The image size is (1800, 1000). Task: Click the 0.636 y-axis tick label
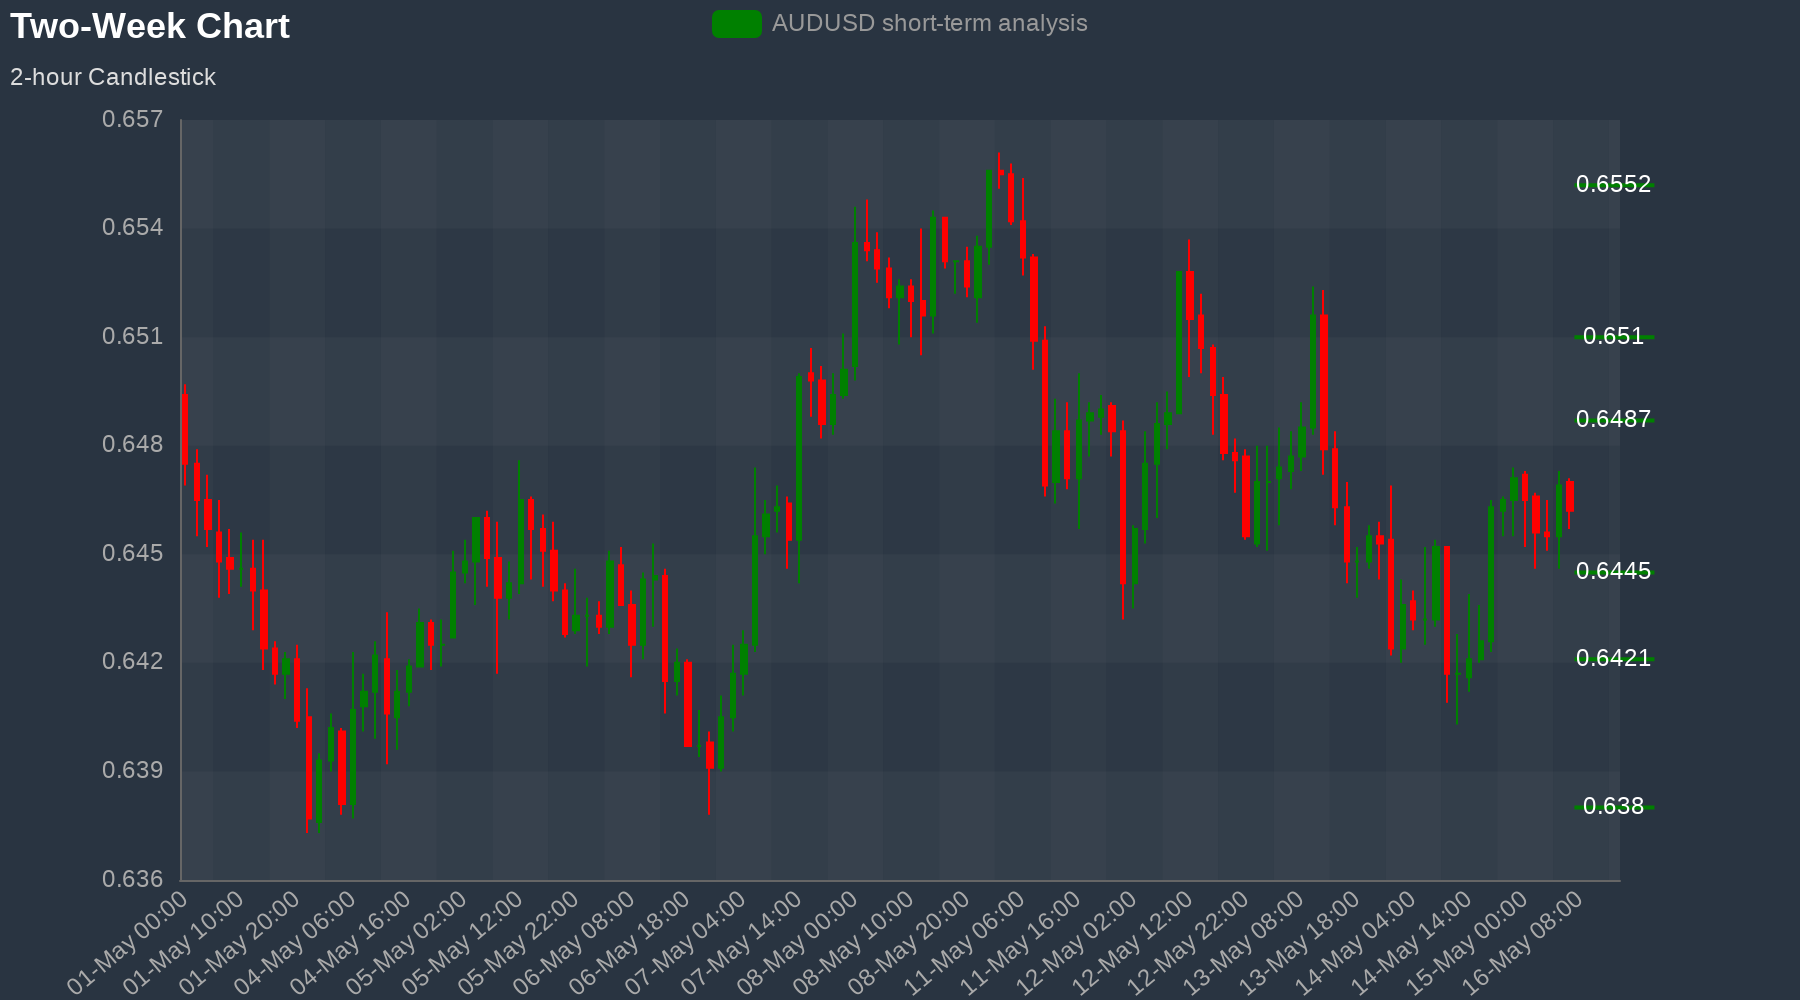point(132,879)
